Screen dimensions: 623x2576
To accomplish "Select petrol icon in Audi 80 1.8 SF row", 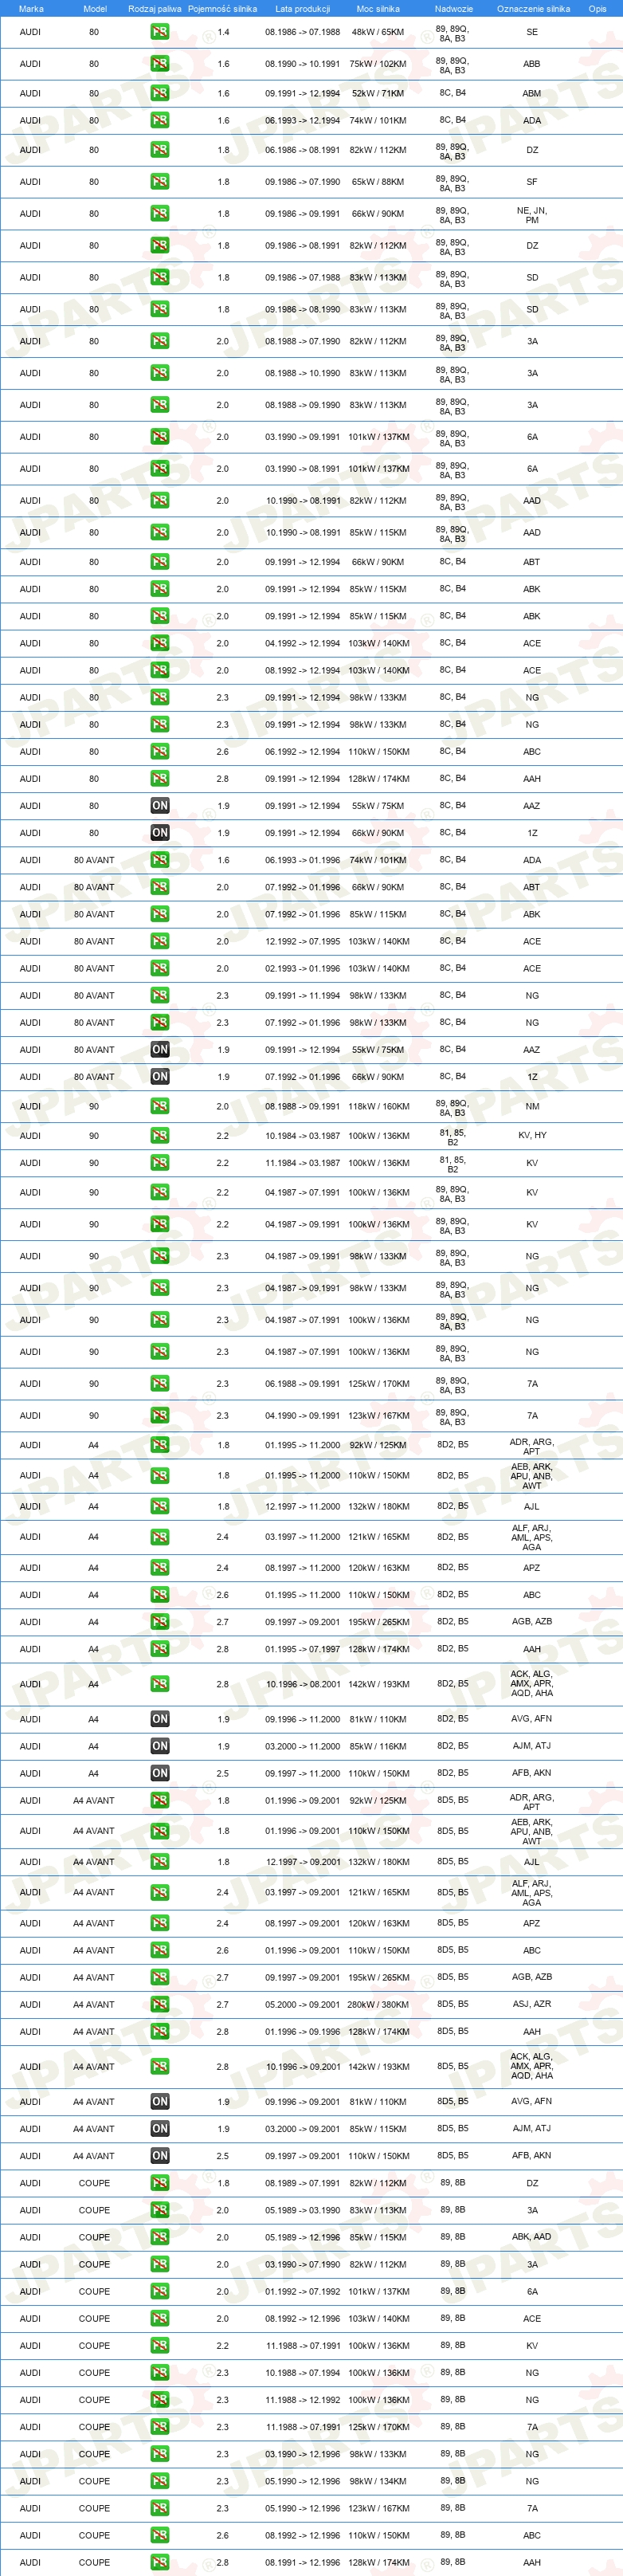I will [160, 182].
